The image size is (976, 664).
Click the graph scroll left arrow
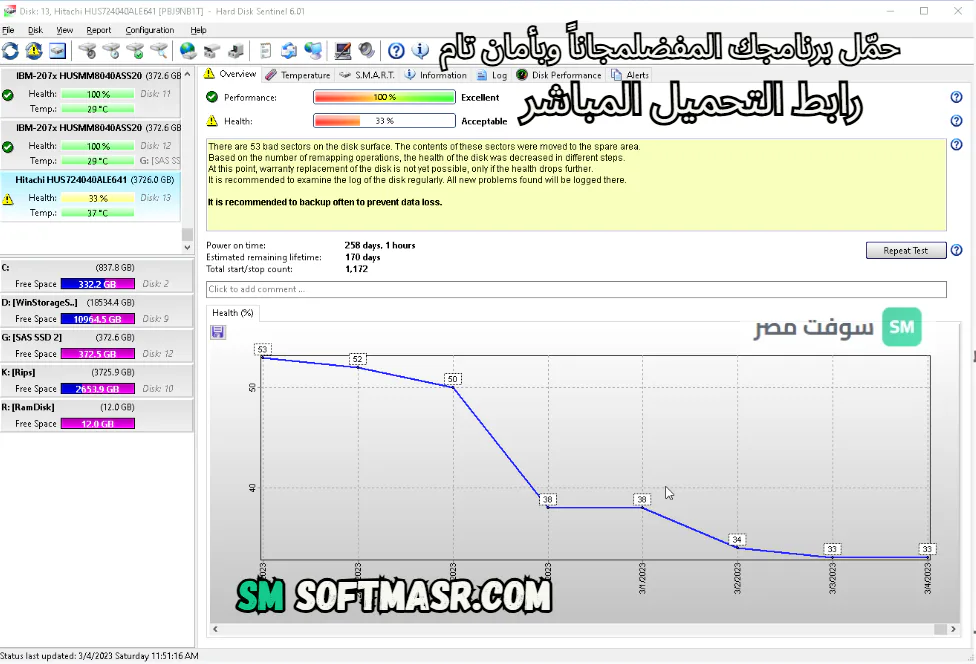pos(215,629)
